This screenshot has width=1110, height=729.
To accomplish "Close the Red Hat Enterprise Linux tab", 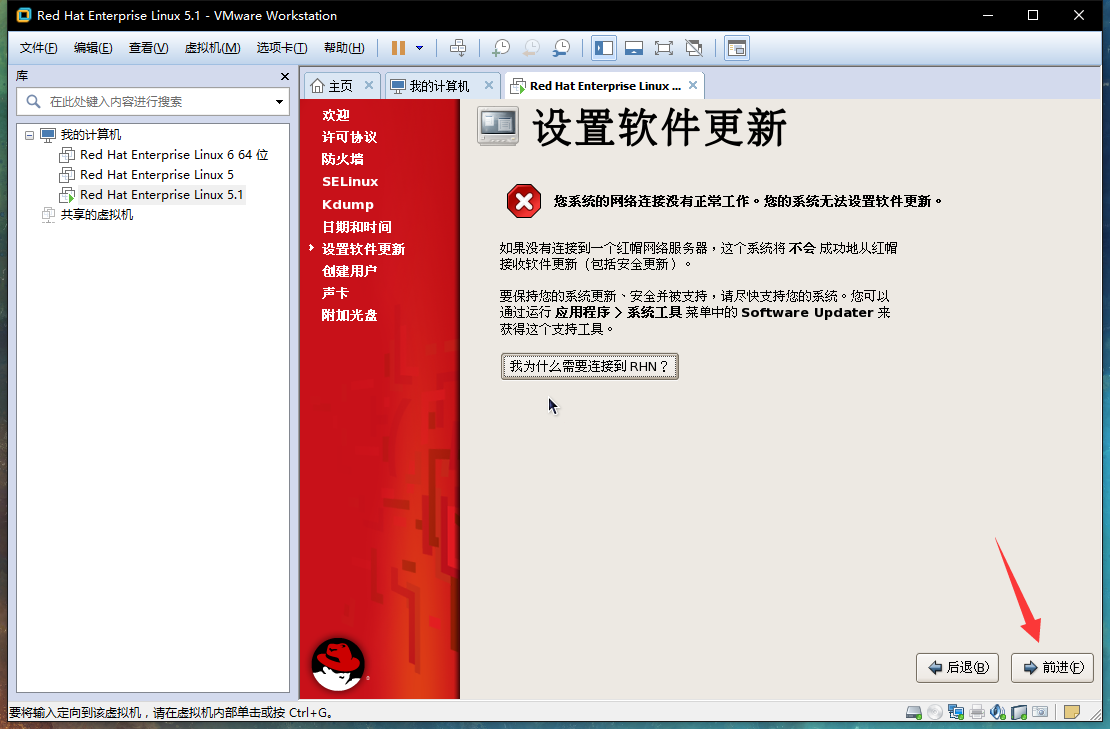I will point(693,85).
